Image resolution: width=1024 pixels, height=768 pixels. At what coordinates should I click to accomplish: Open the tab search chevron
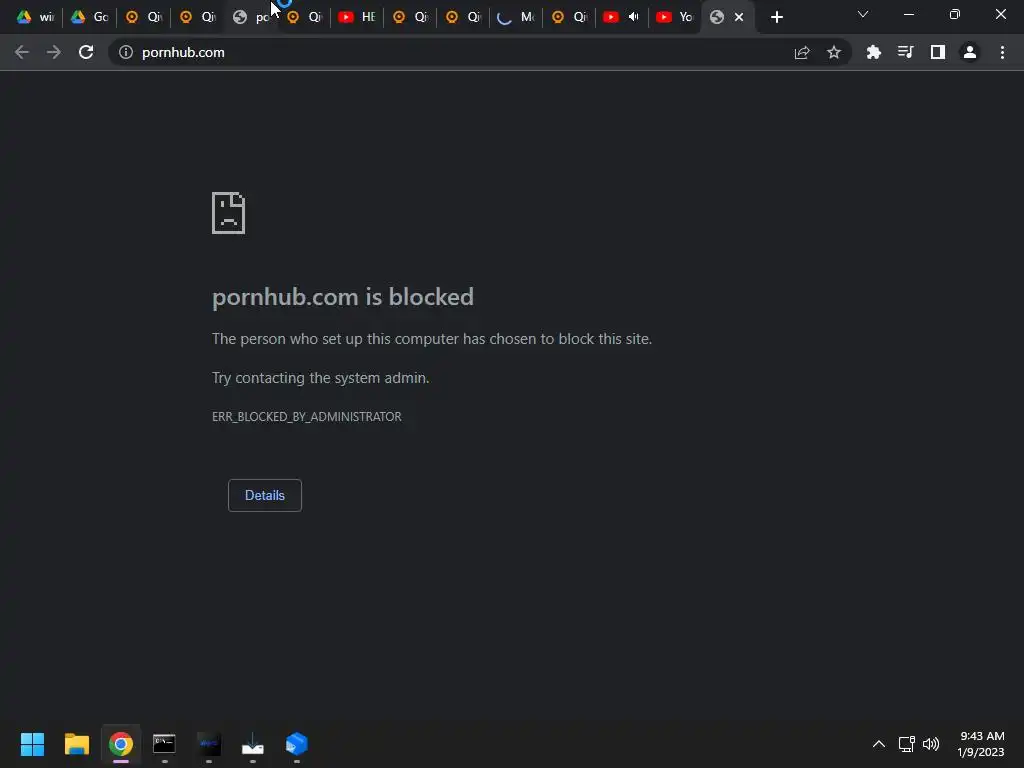(x=863, y=14)
